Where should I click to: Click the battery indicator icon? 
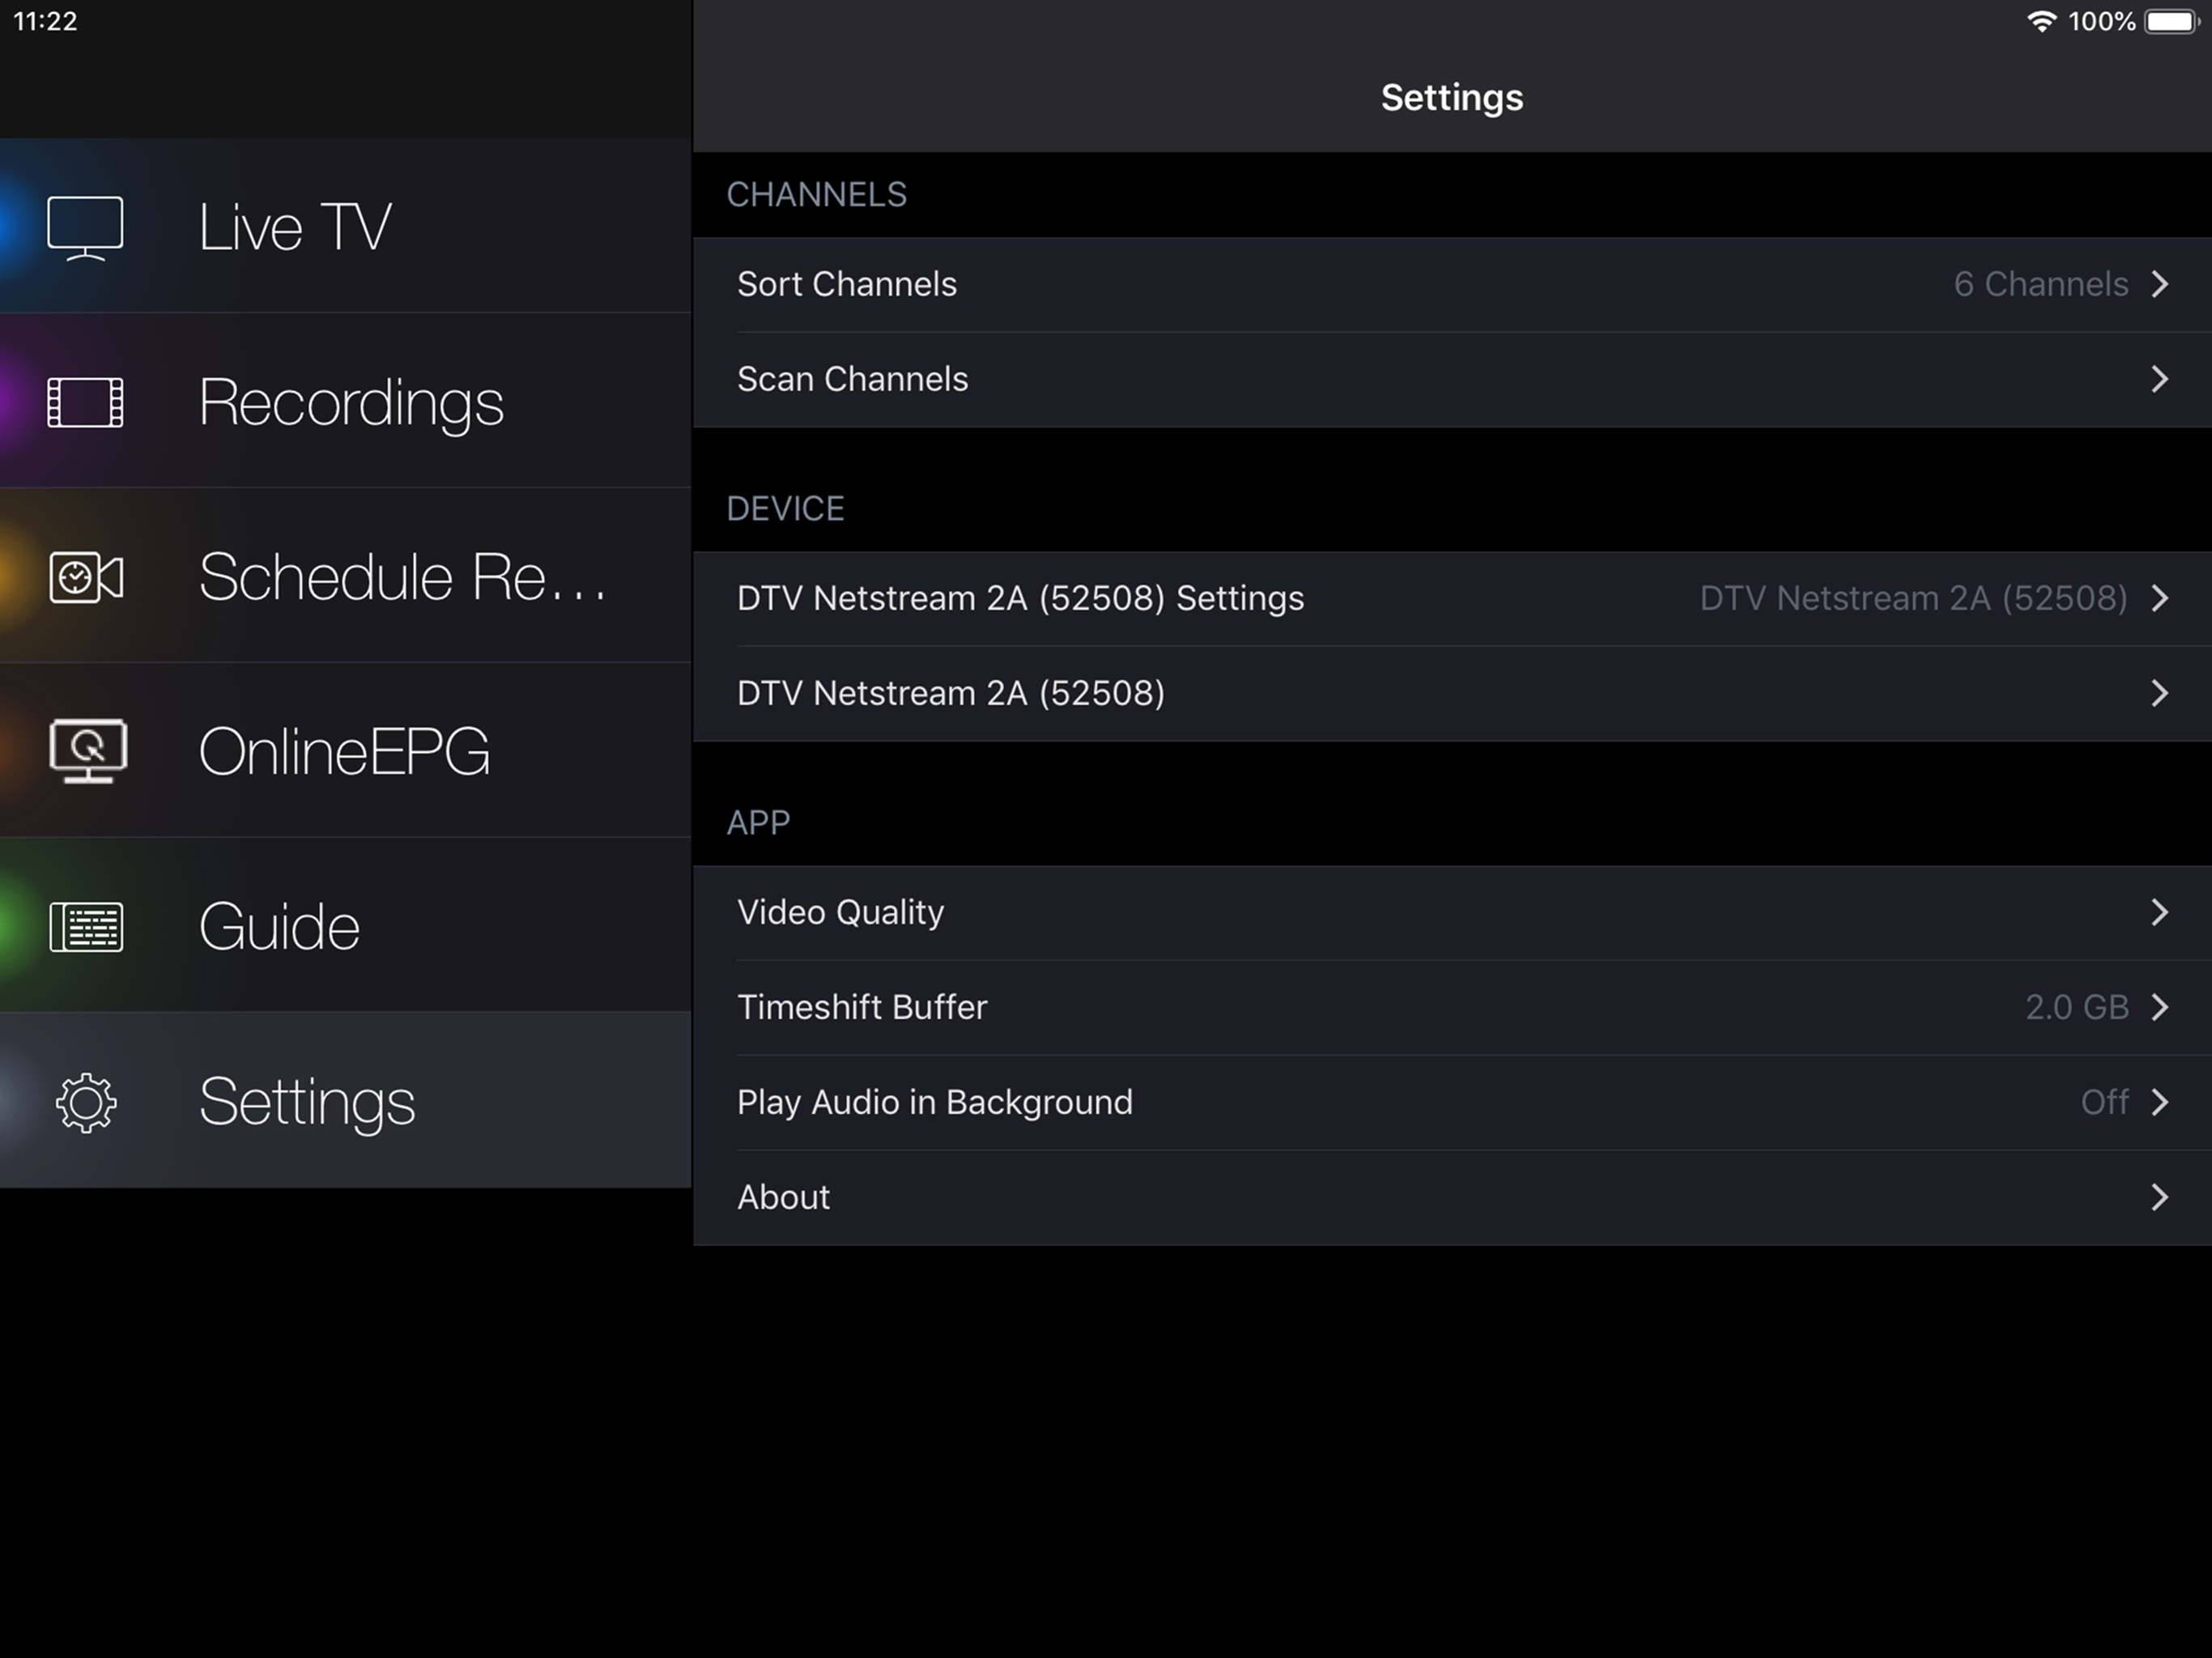(x=2171, y=21)
